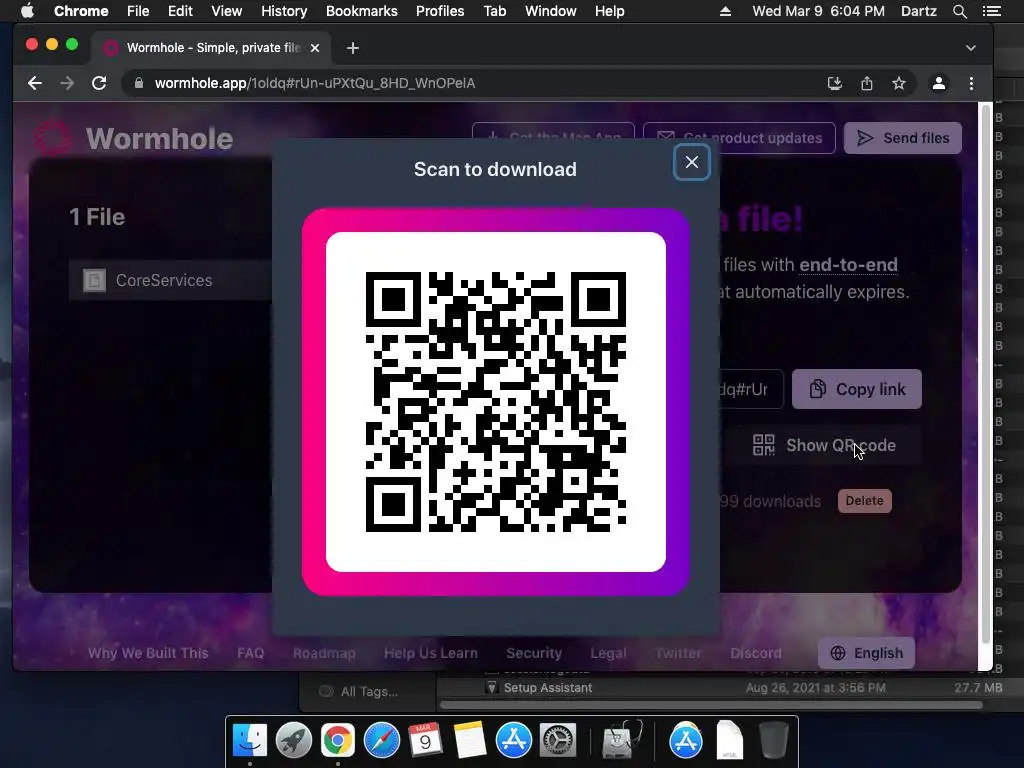Open the Help Us Learn link
The height and width of the screenshot is (768, 1024).
click(x=430, y=653)
